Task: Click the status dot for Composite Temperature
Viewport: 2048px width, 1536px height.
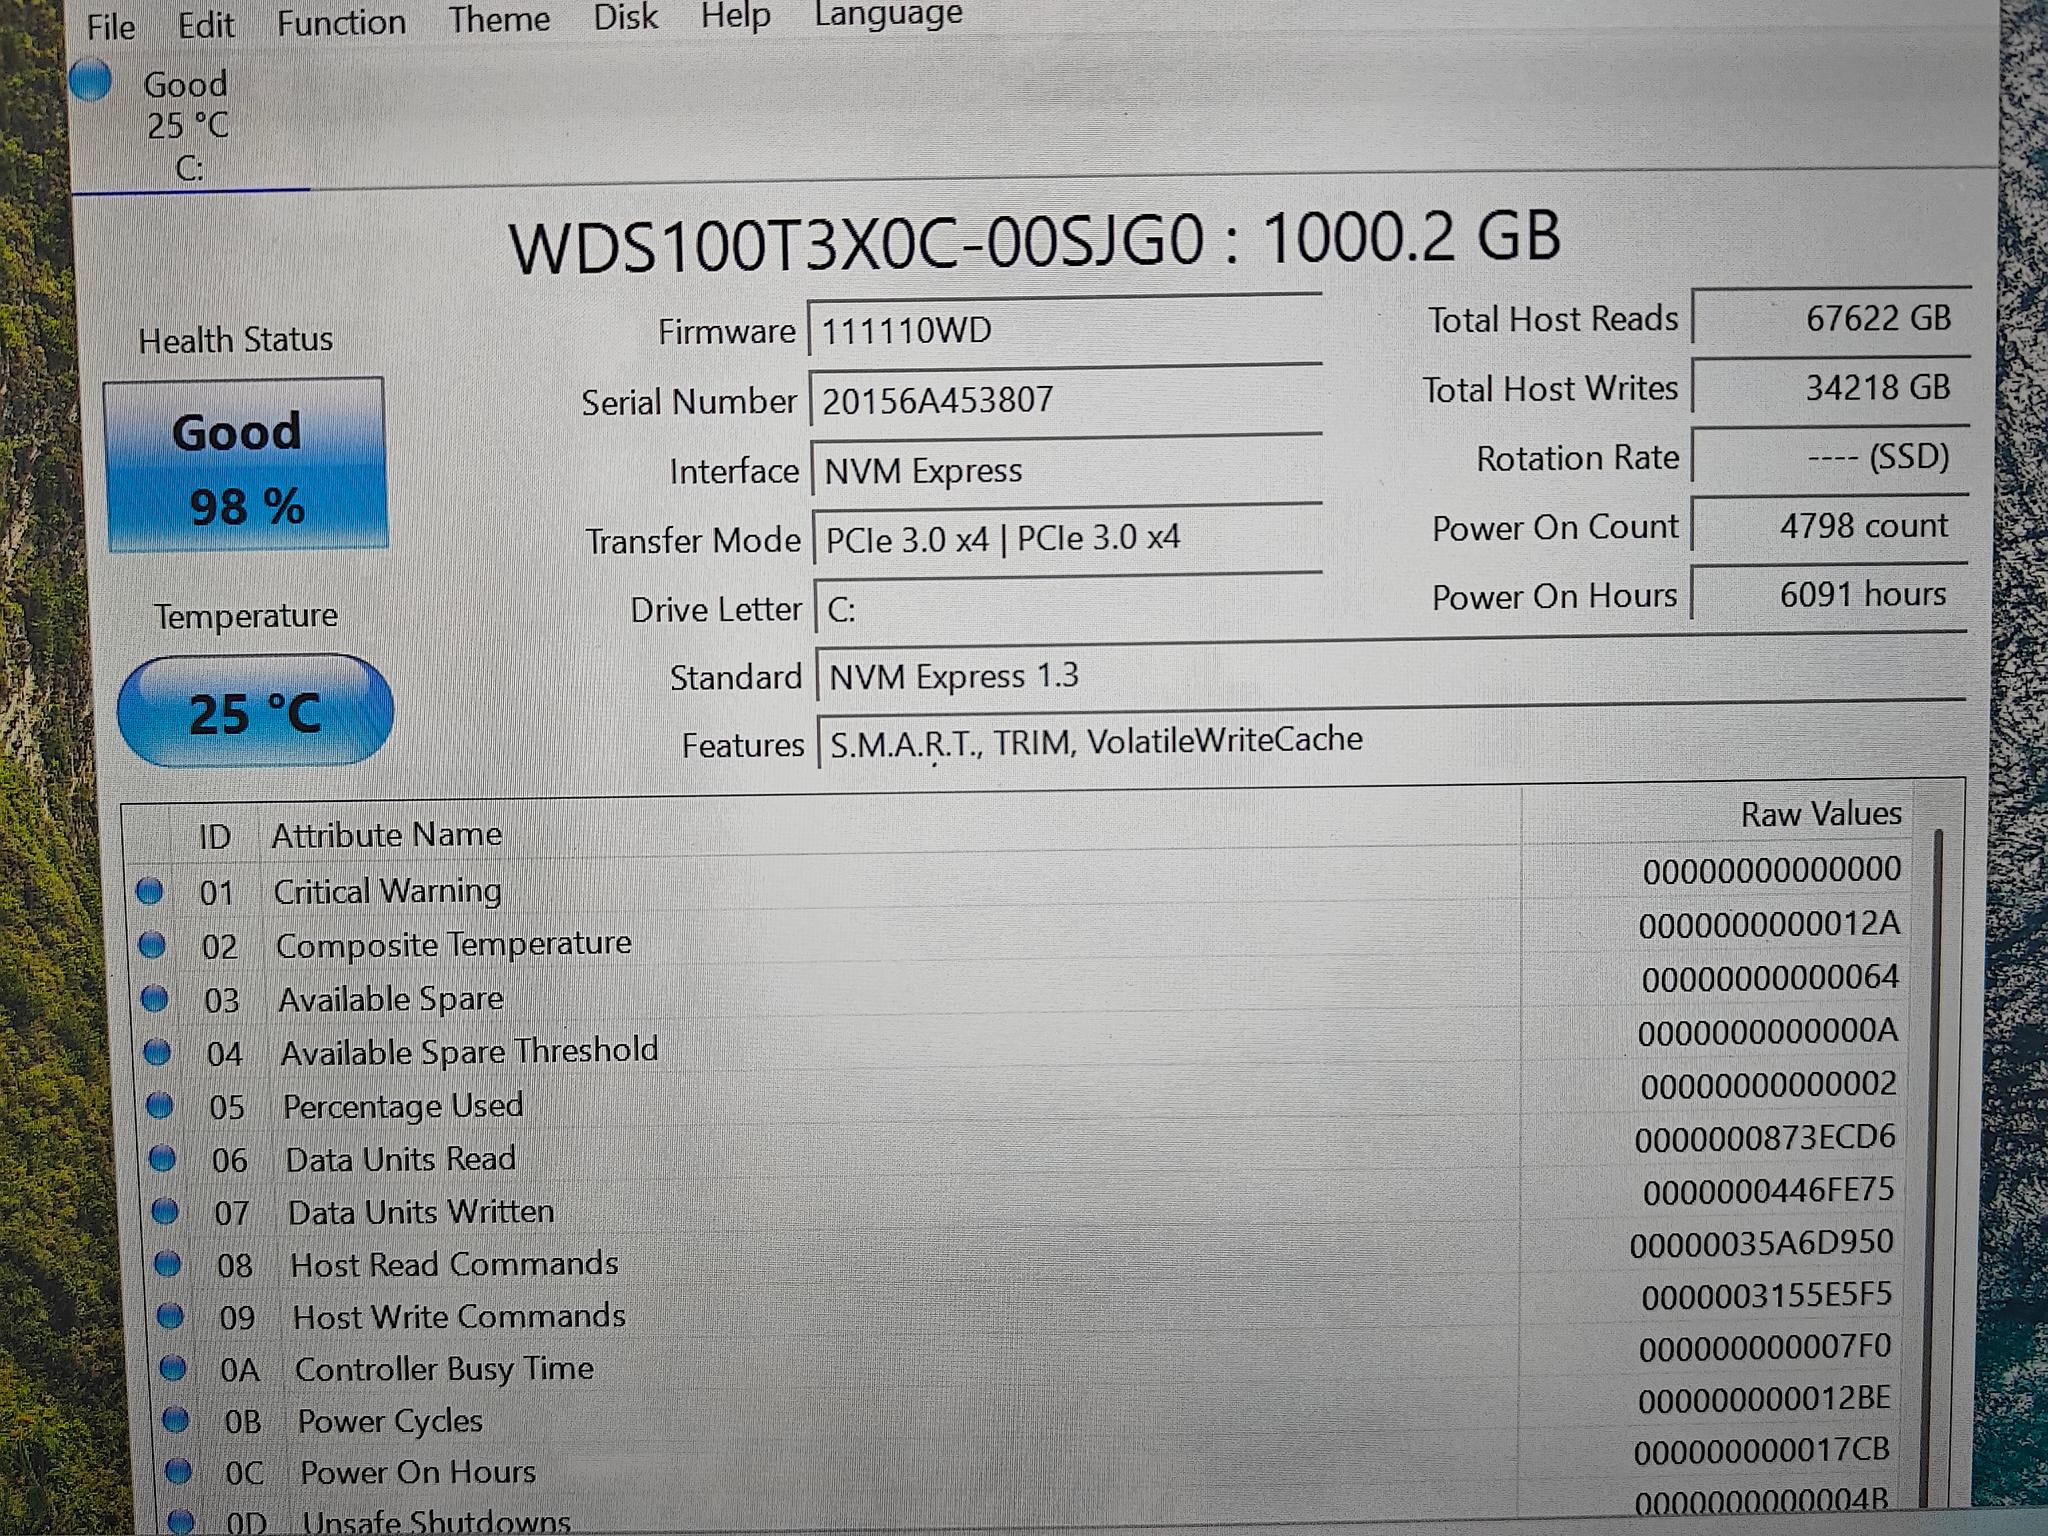Action: (152, 944)
